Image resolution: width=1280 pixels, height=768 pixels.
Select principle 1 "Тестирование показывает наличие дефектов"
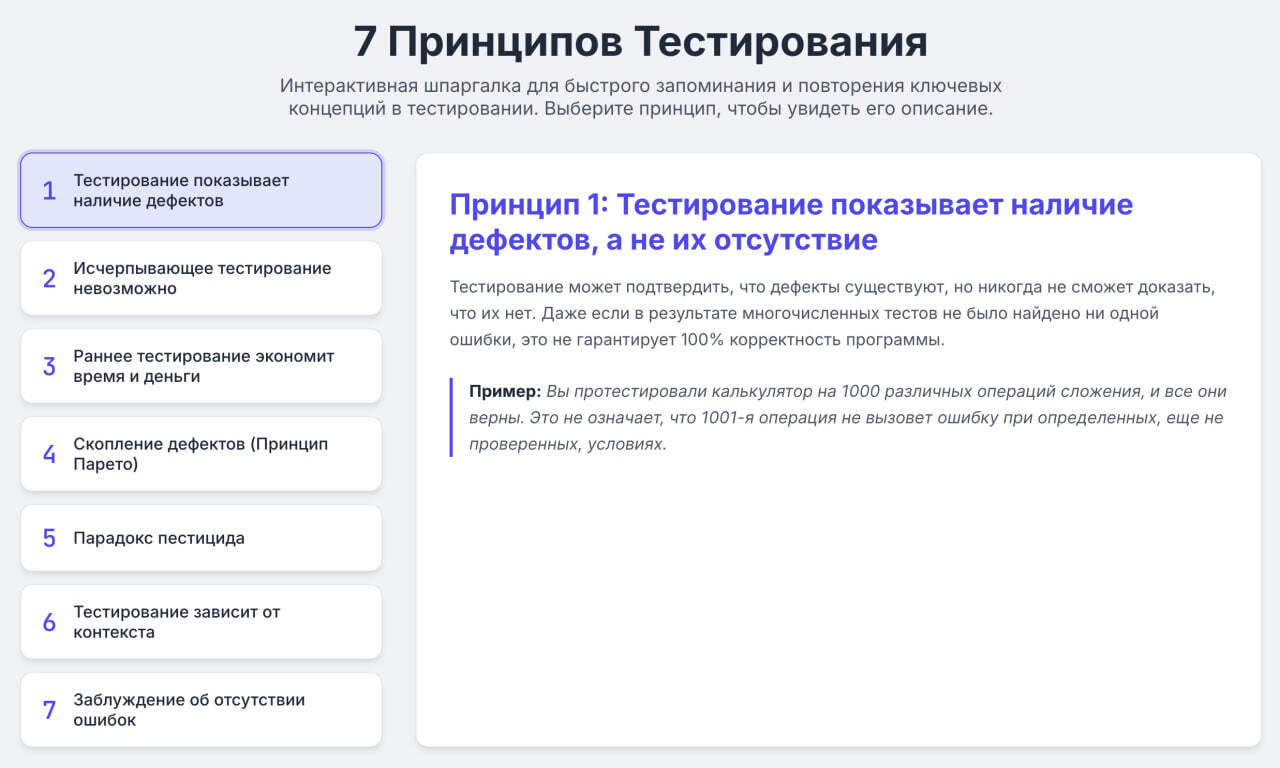click(201, 190)
